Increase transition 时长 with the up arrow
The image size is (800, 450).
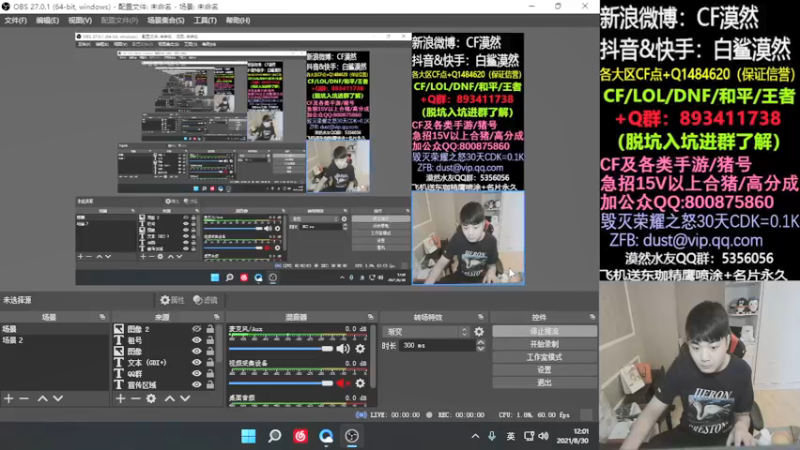pos(481,342)
